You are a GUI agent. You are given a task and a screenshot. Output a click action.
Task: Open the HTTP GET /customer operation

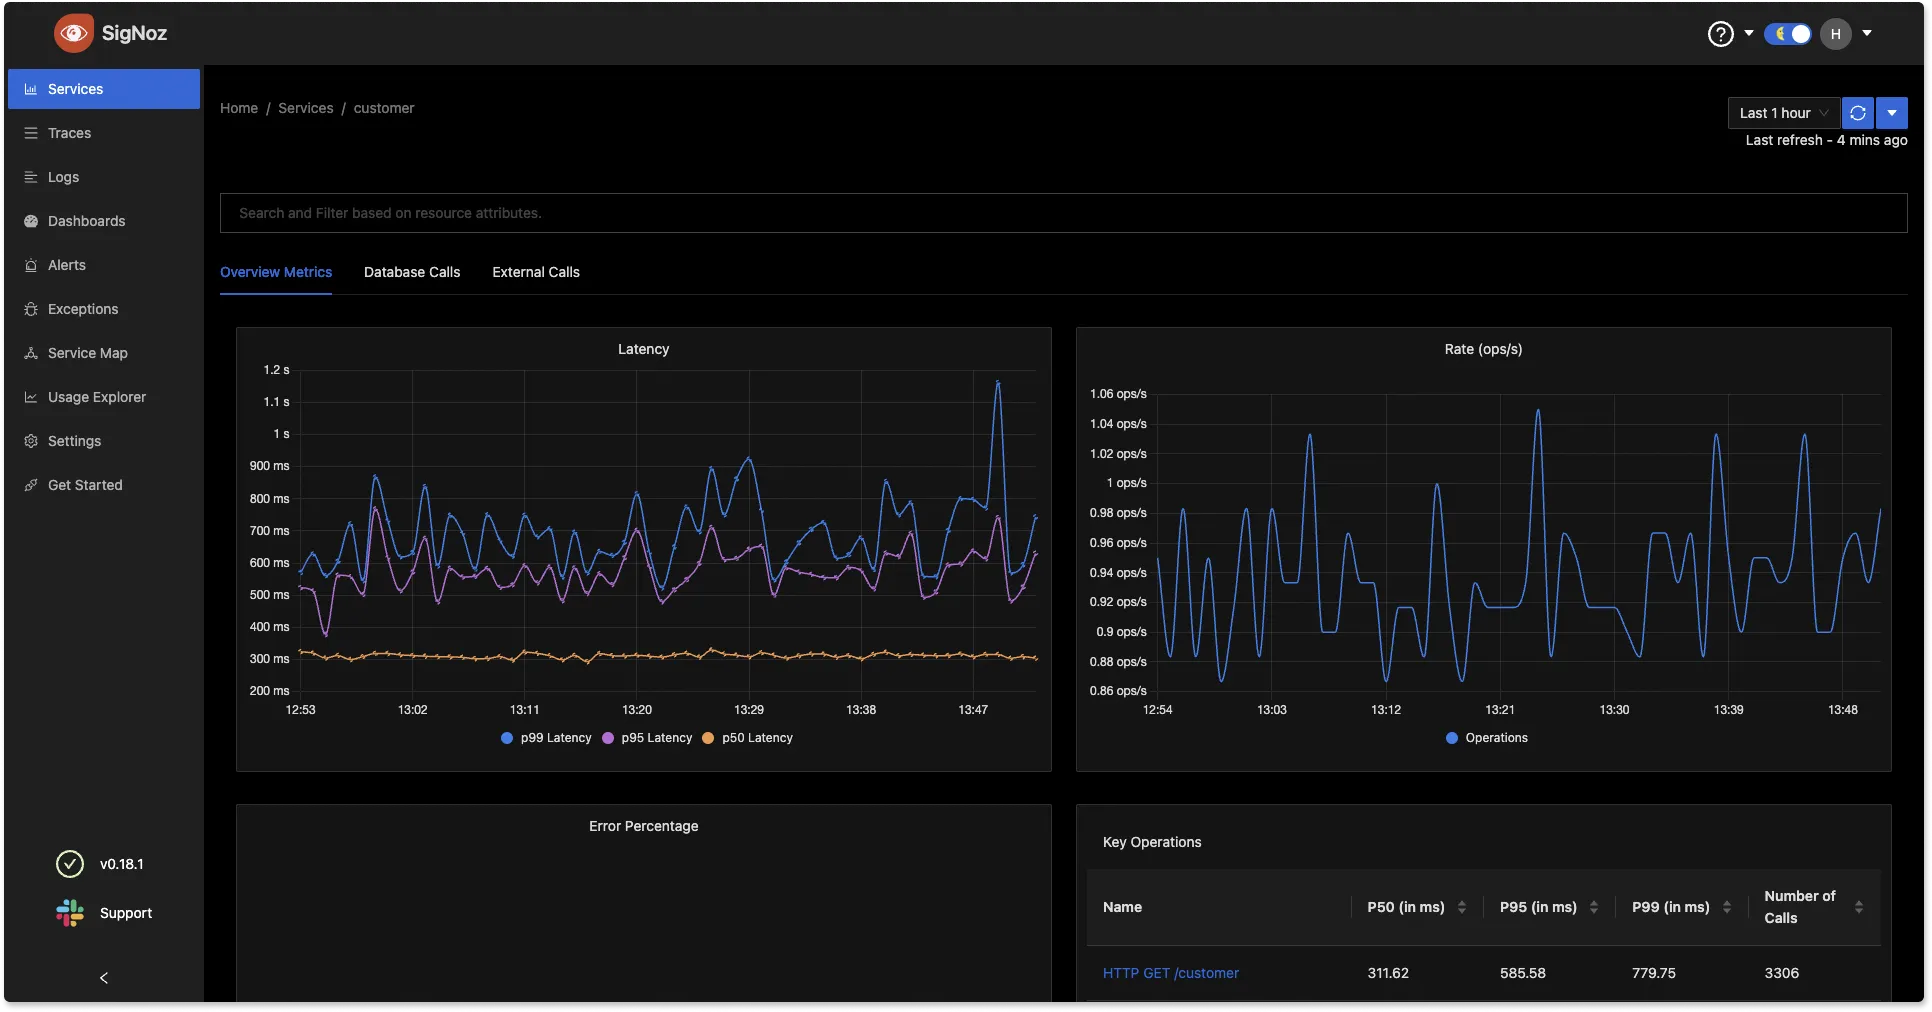(x=1170, y=973)
